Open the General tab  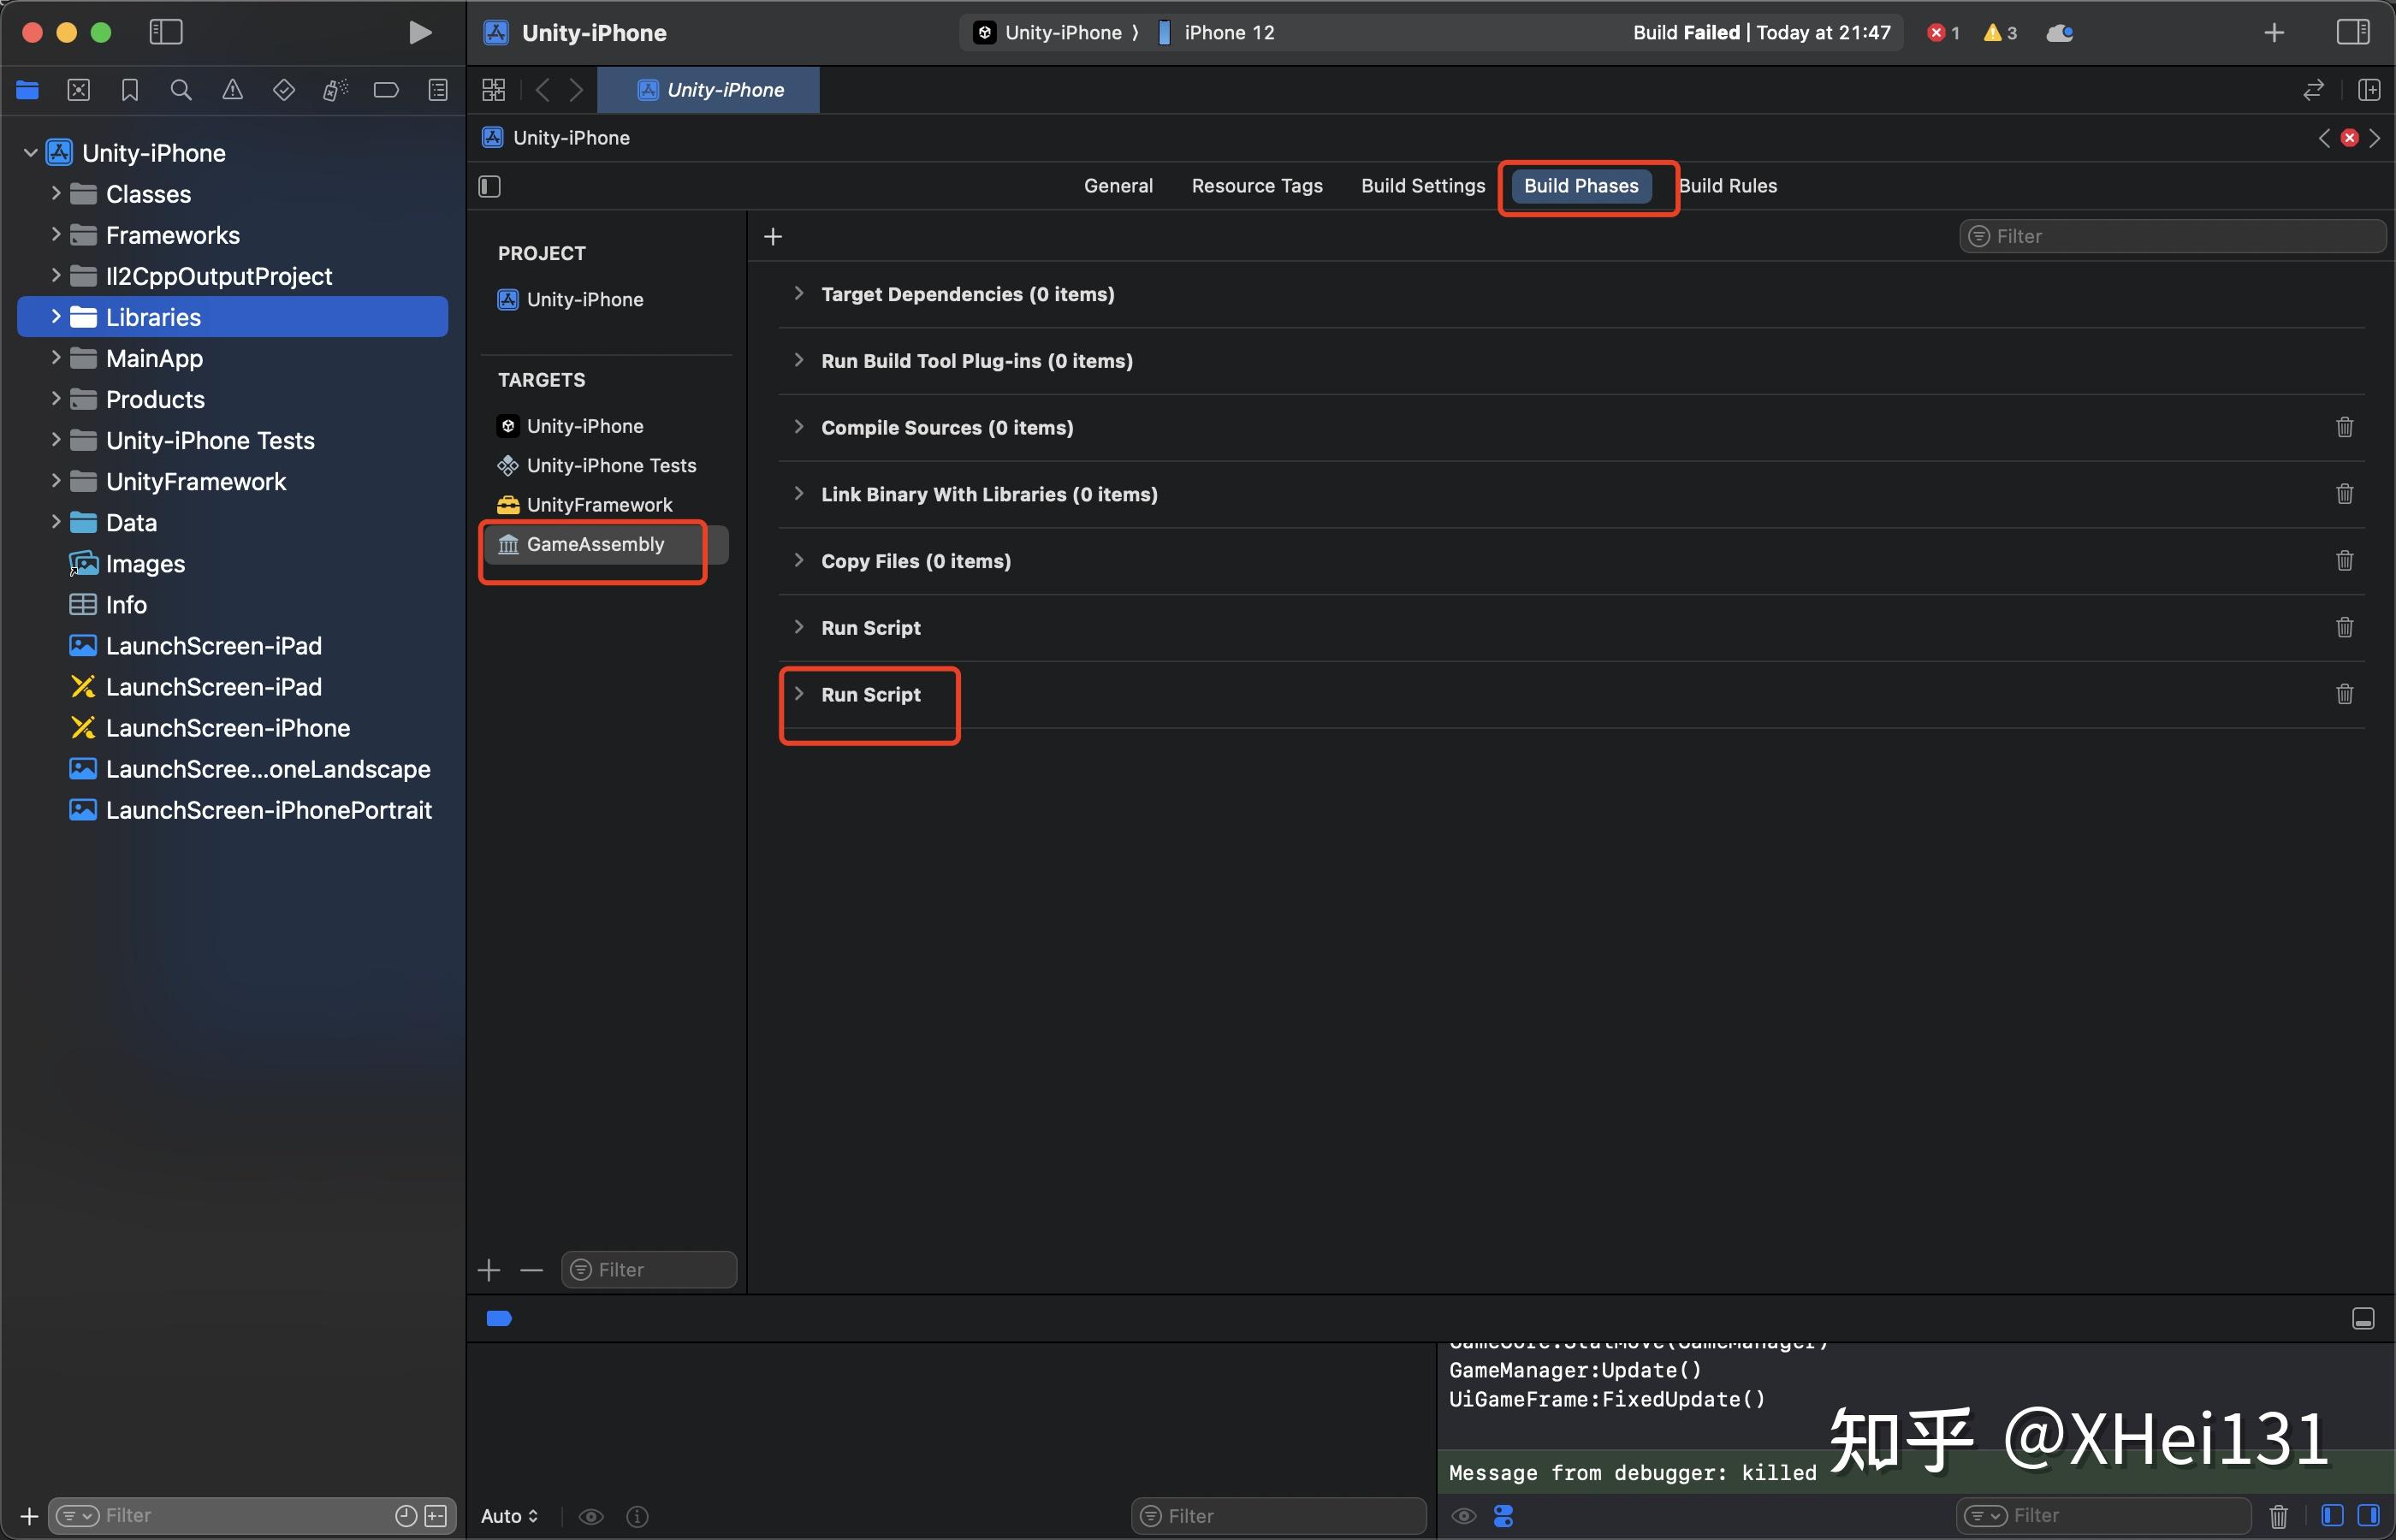tap(1118, 185)
